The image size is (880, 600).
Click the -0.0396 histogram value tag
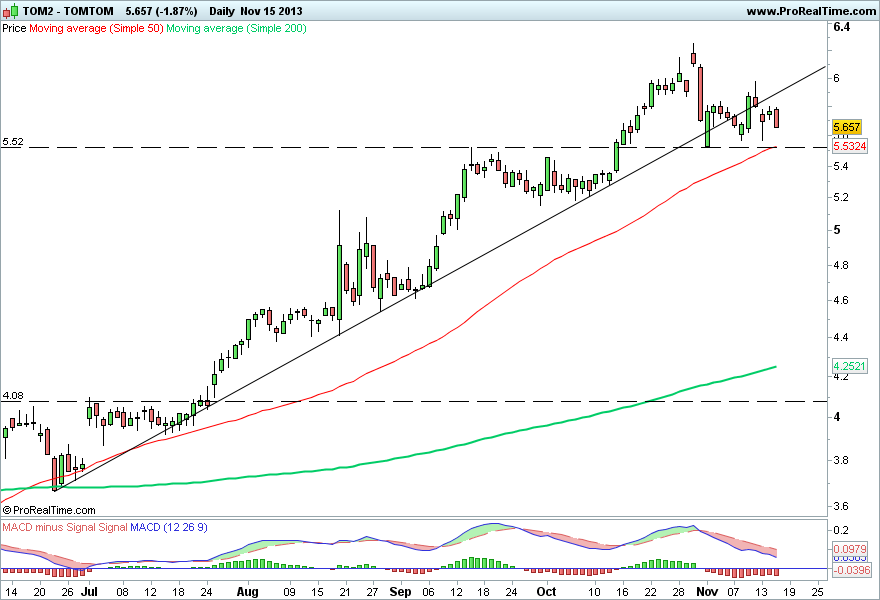[851, 570]
